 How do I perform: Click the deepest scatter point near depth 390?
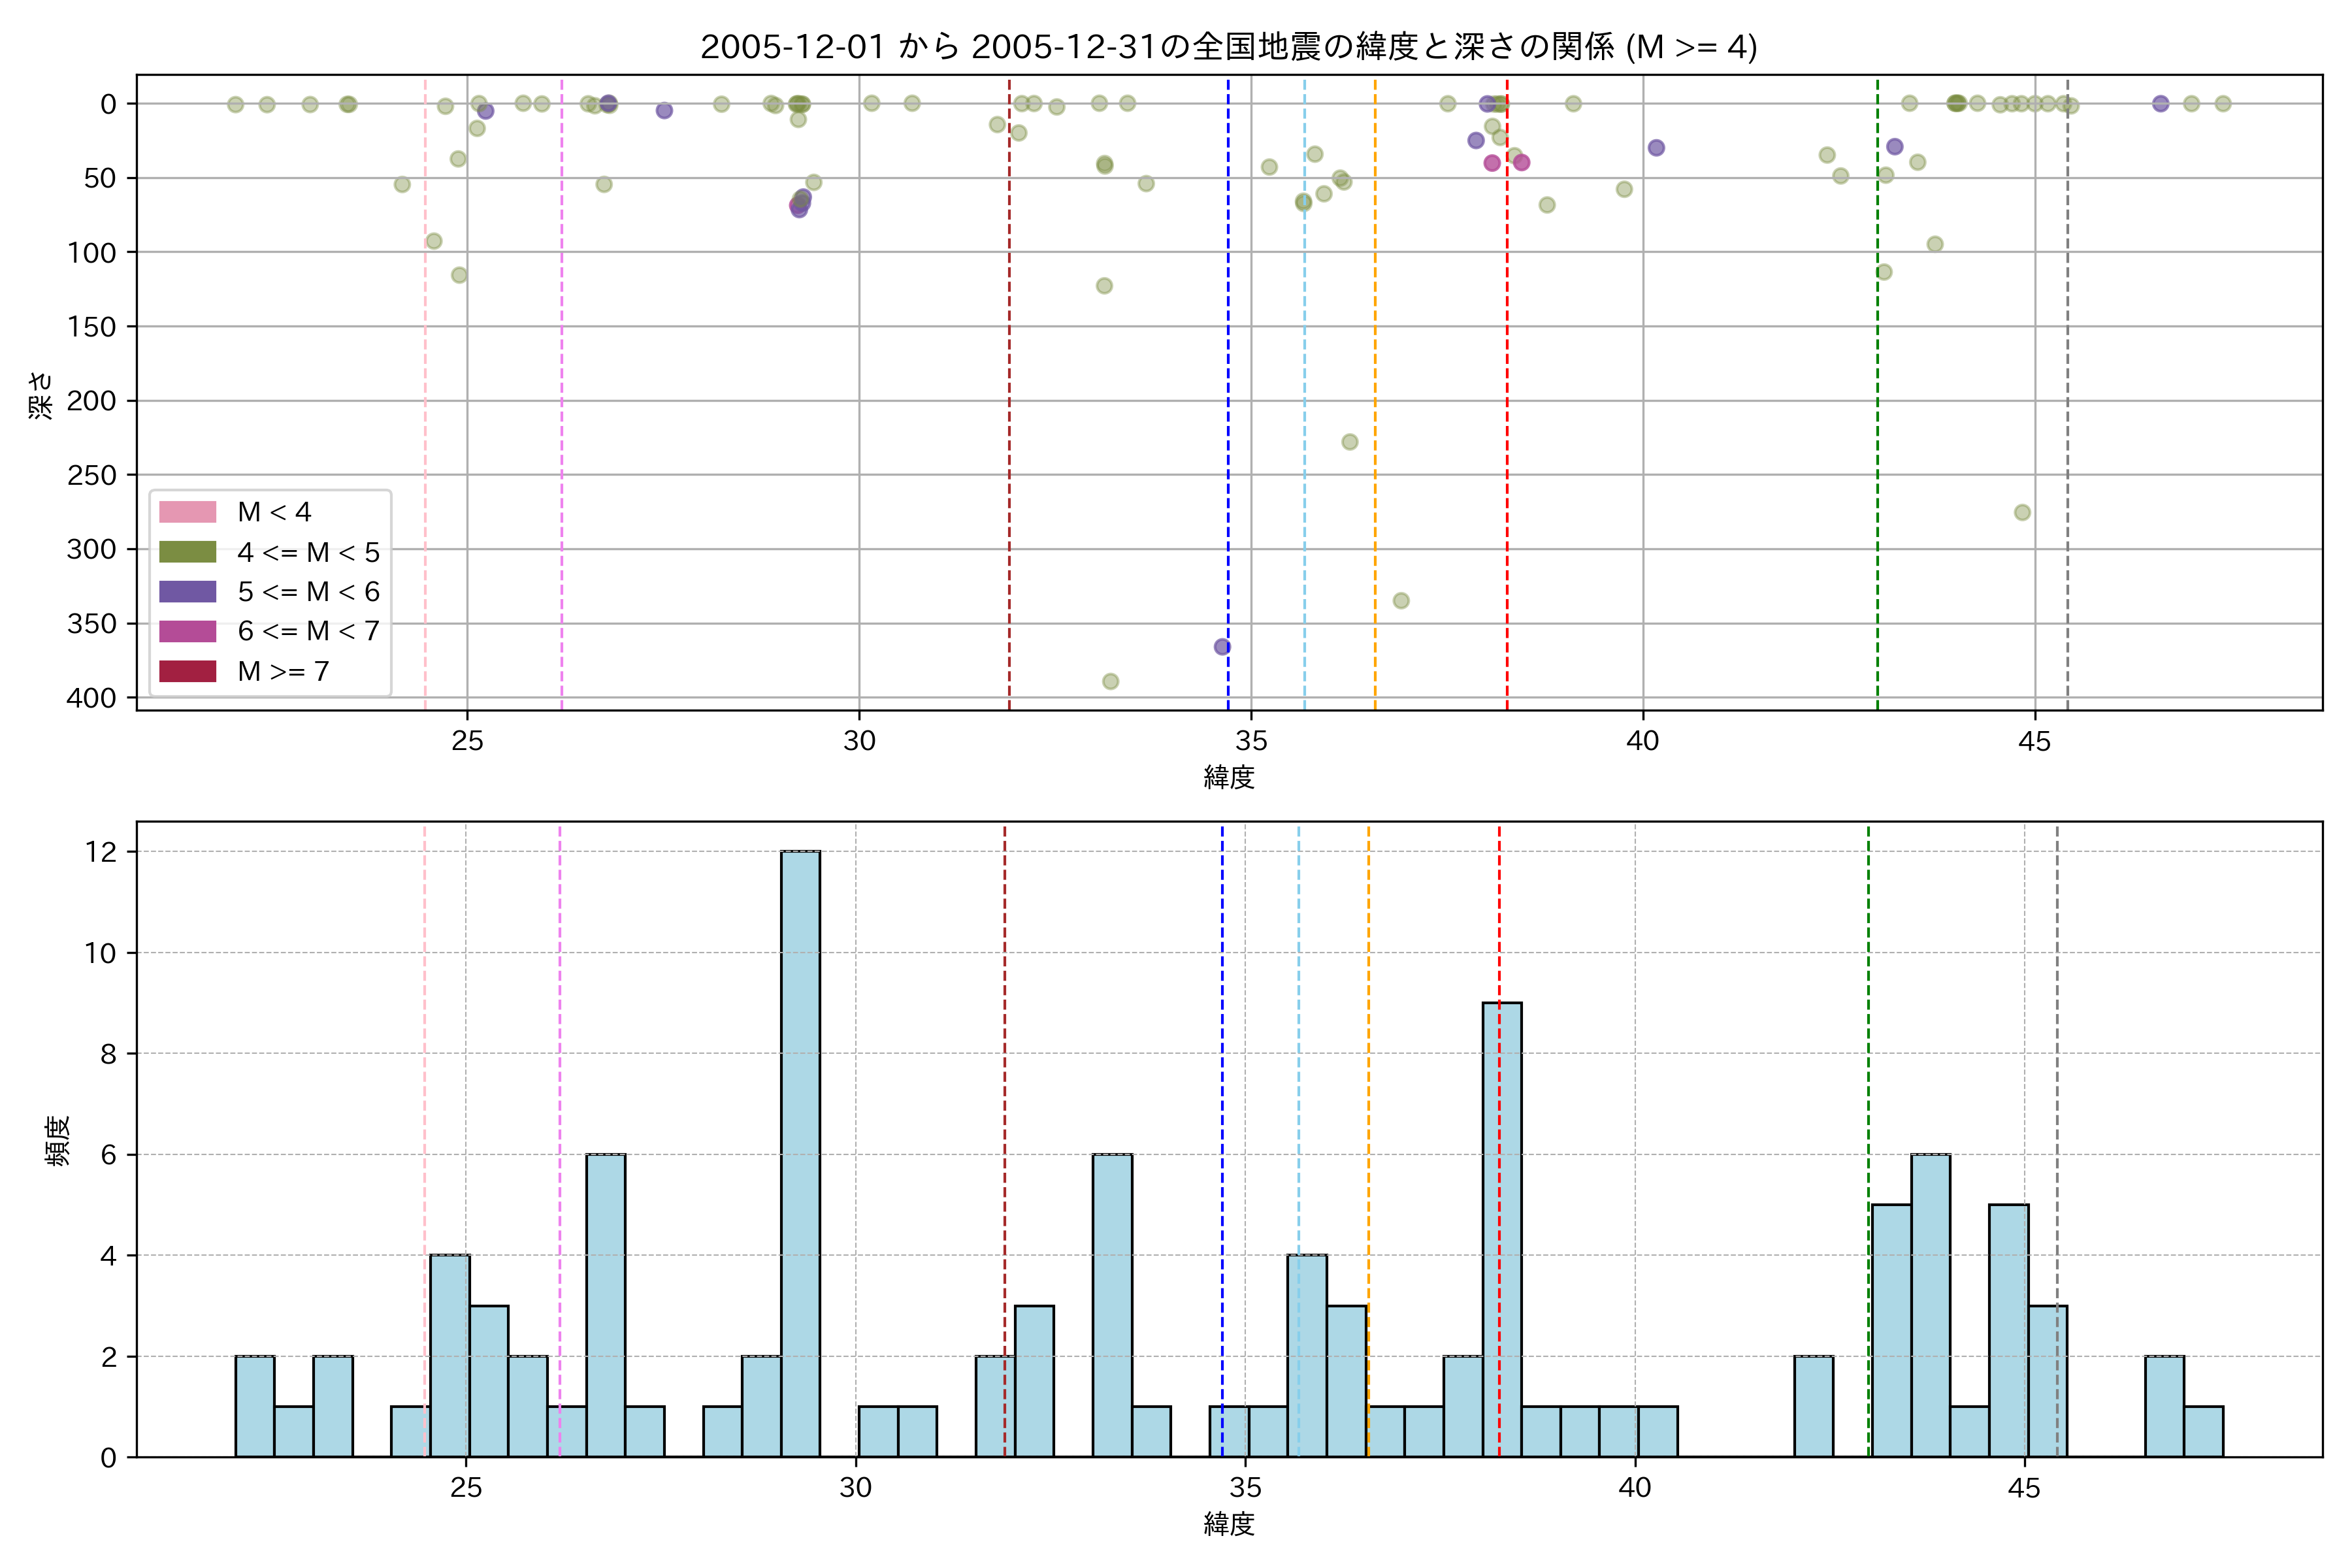1110,682
